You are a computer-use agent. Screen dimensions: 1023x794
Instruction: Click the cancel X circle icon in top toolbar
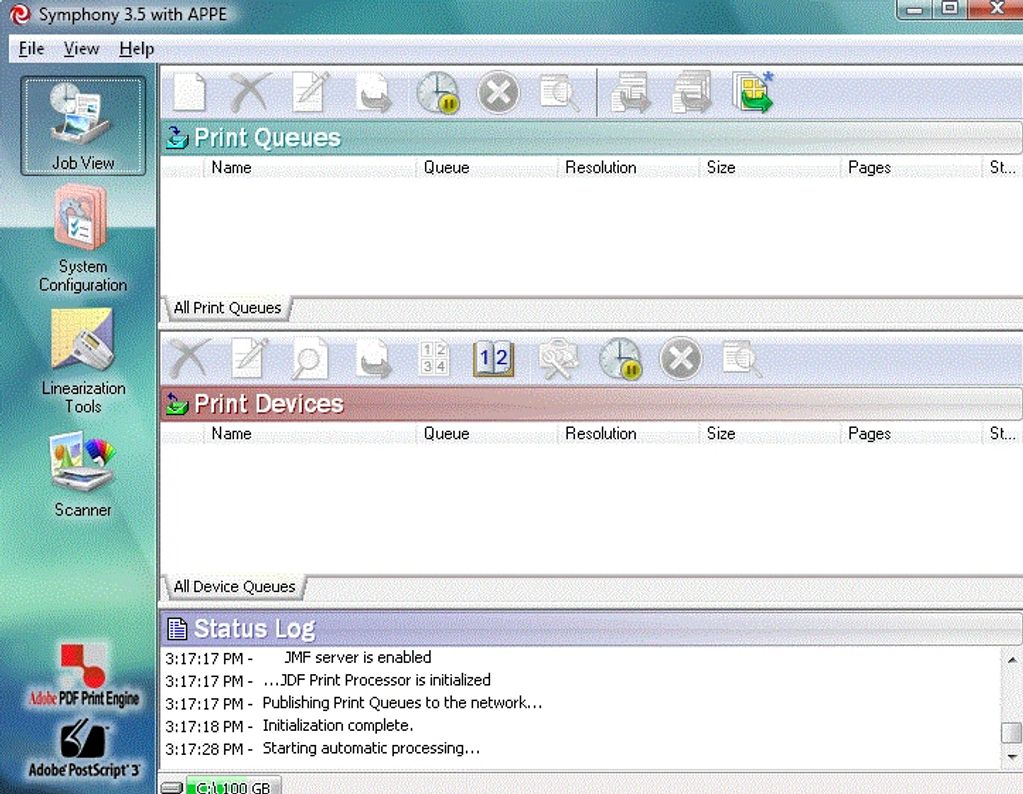point(497,94)
